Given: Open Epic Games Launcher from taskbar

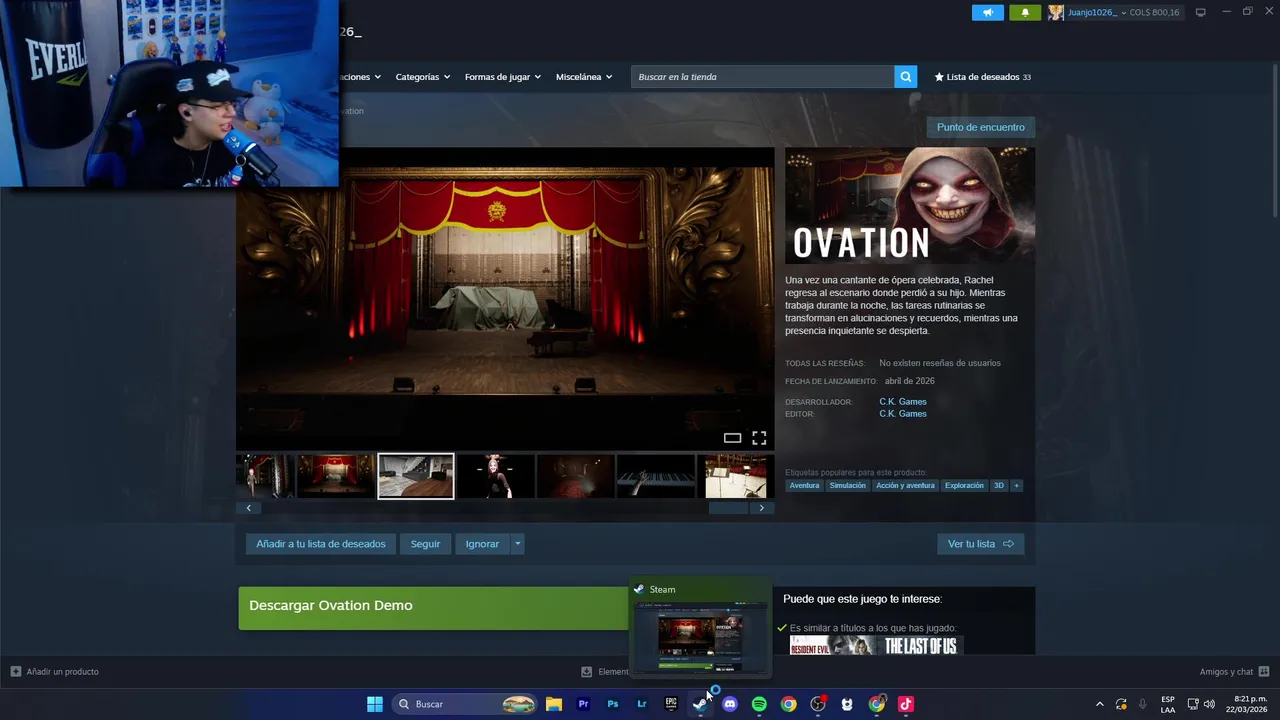Looking at the screenshot, I should [671, 704].
